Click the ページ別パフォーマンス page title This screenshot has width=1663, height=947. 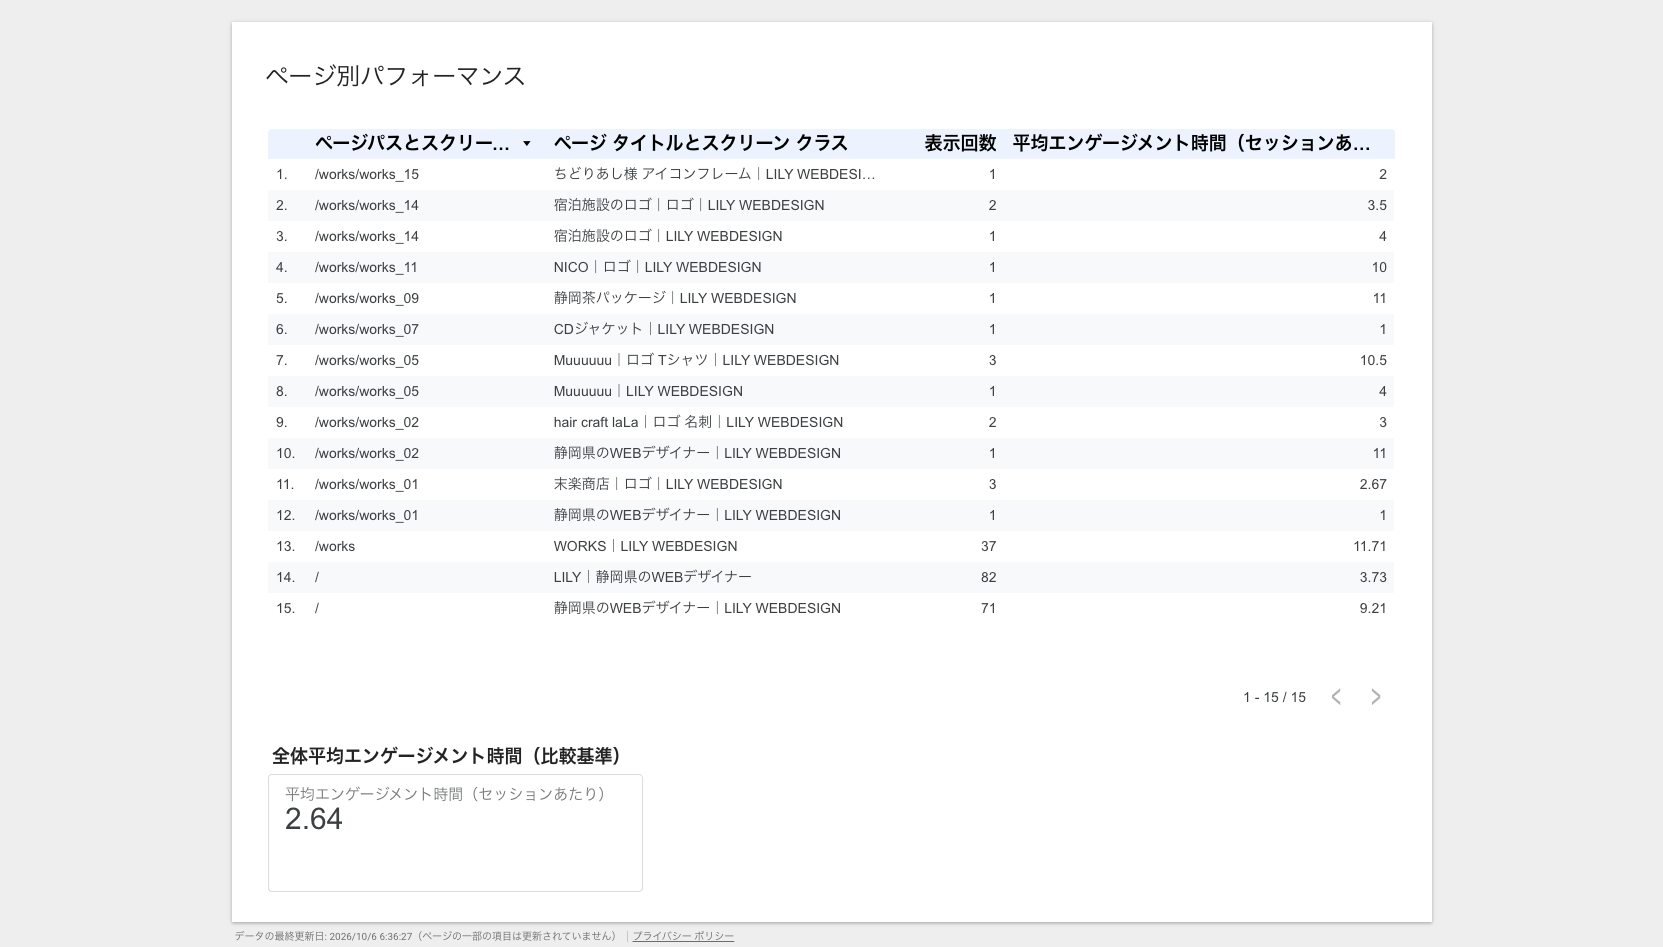[396, 76]
